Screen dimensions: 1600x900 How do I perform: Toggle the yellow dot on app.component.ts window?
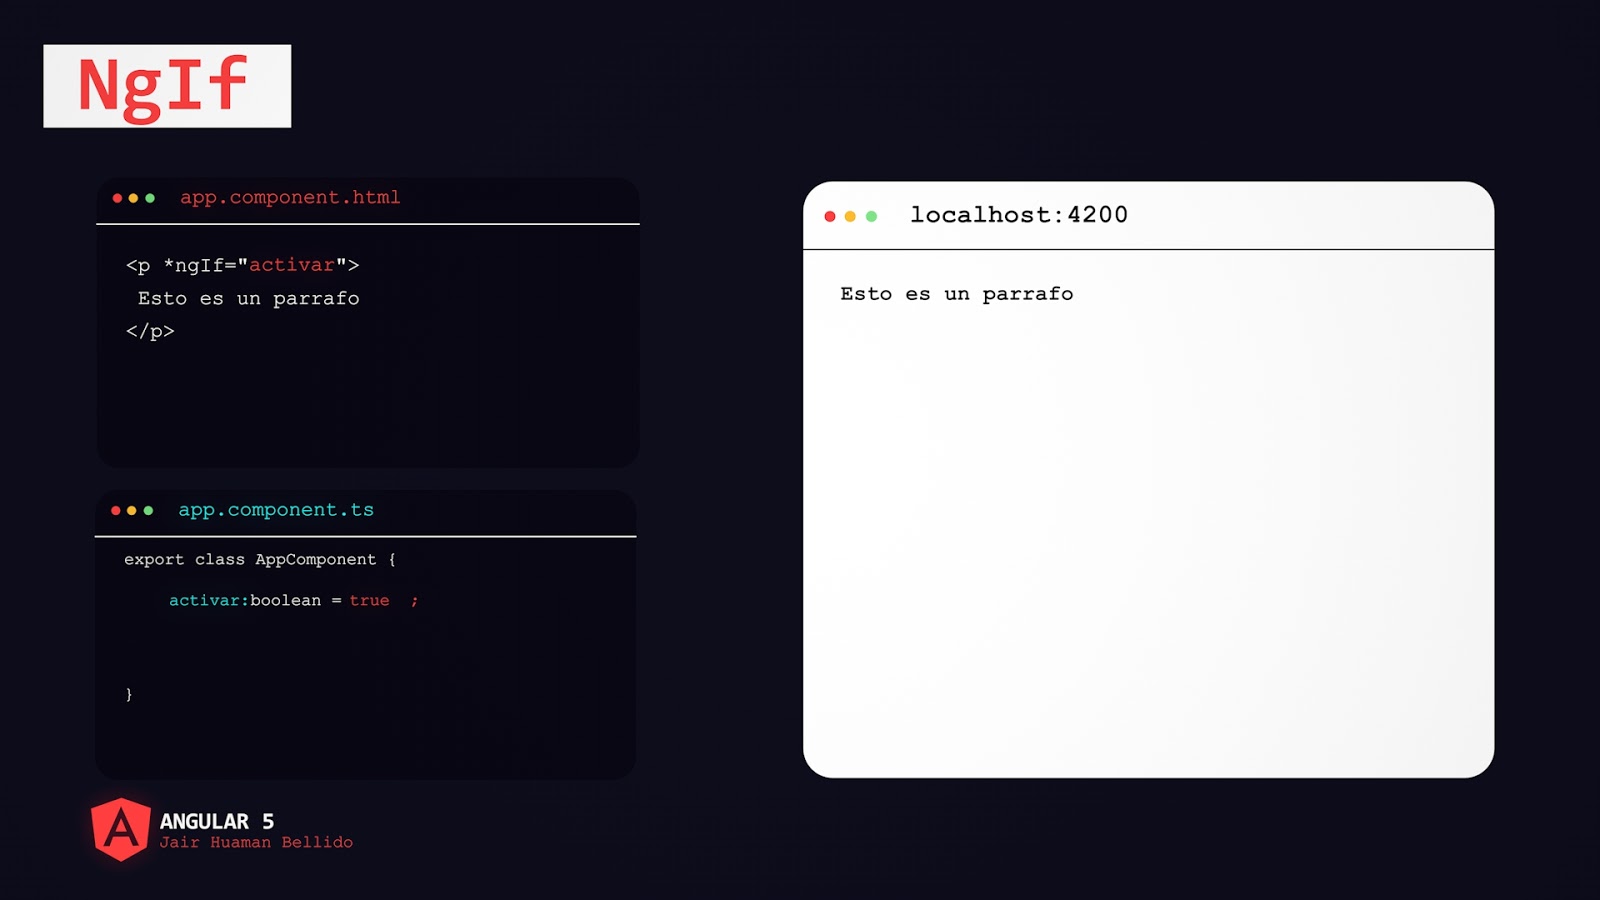(132, 510)
